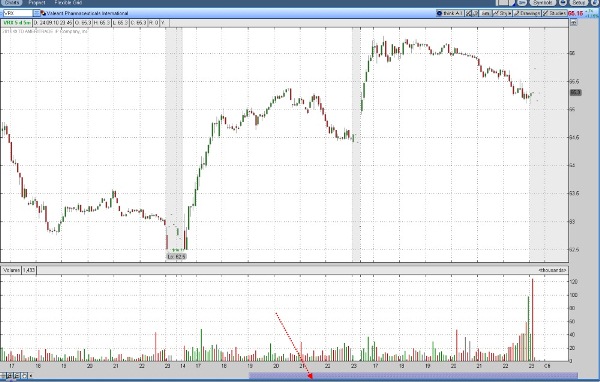Expand the symbol selector dropdown beside VRX

37,13
